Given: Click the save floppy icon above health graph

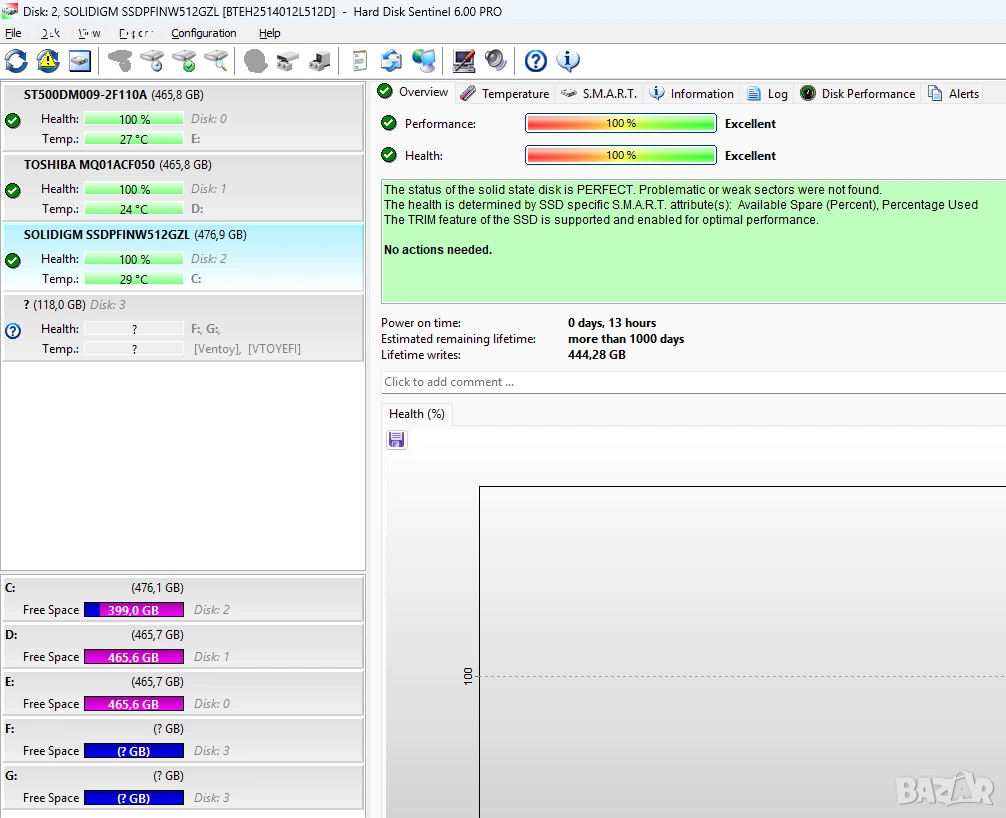Looking at the screenshot, I should tap(397, 440).
